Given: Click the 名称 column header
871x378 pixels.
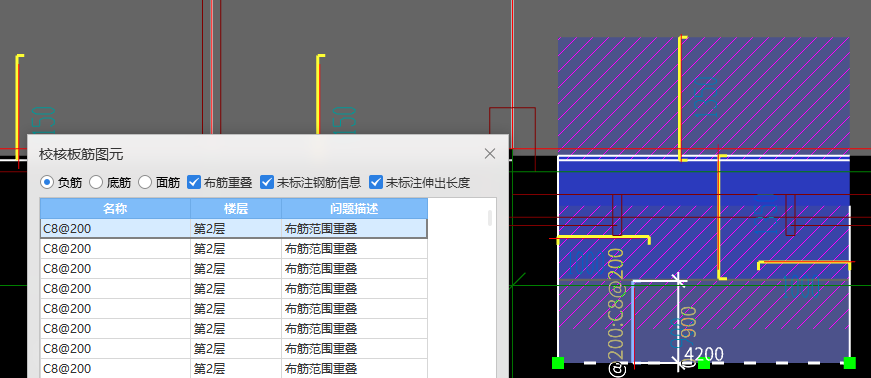Looking at the screenshot, I should [116, 209].
